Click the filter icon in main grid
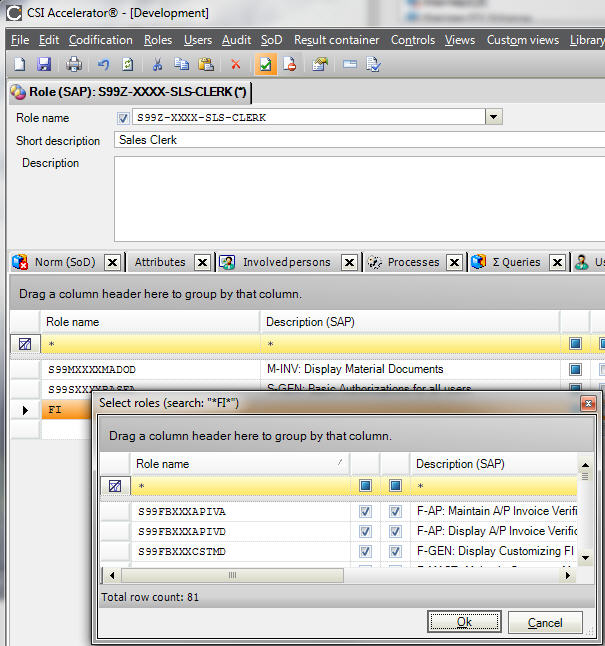 (25, 344)
